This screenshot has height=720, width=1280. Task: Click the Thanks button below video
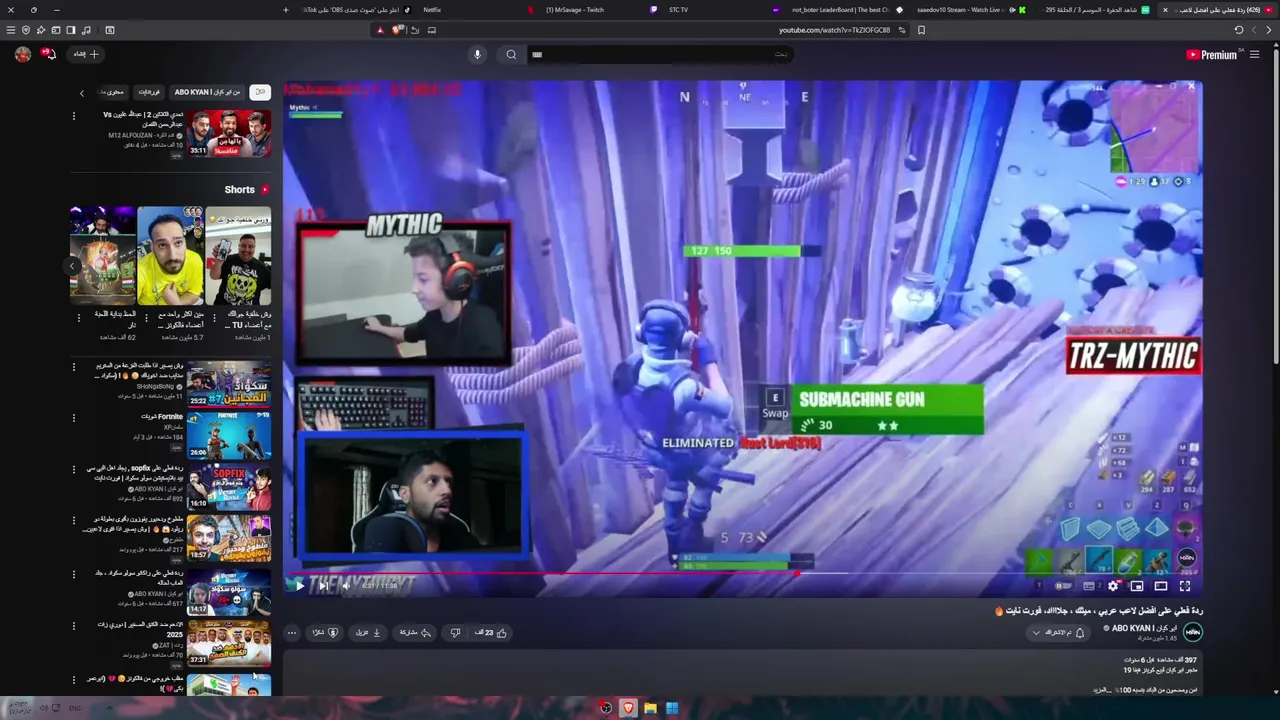[x=326, y=633]
